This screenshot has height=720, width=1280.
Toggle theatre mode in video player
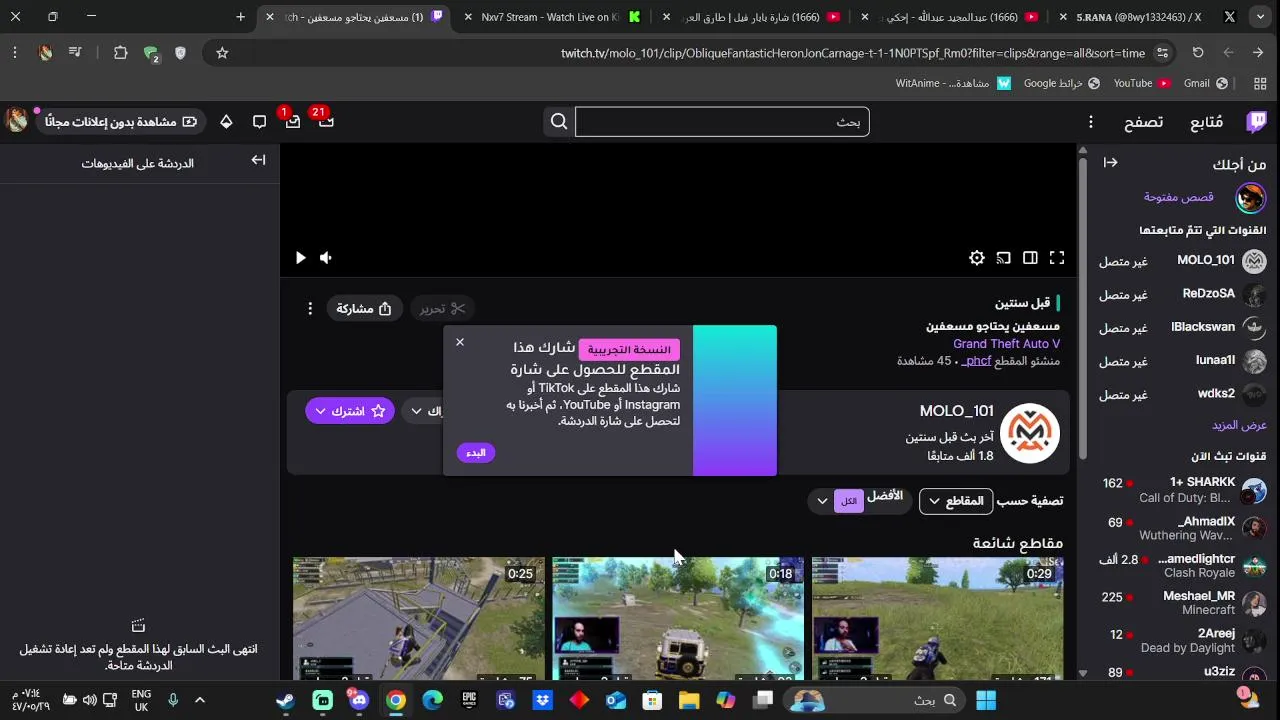coord(1030,258)
